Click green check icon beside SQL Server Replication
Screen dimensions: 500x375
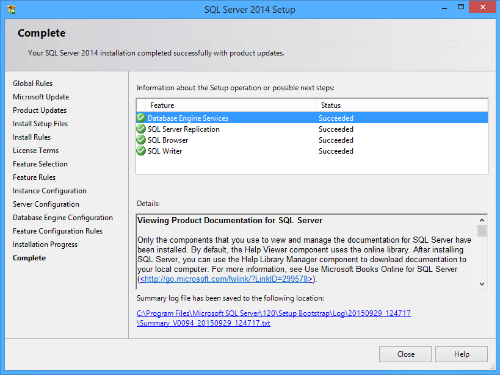coord(141,129)
